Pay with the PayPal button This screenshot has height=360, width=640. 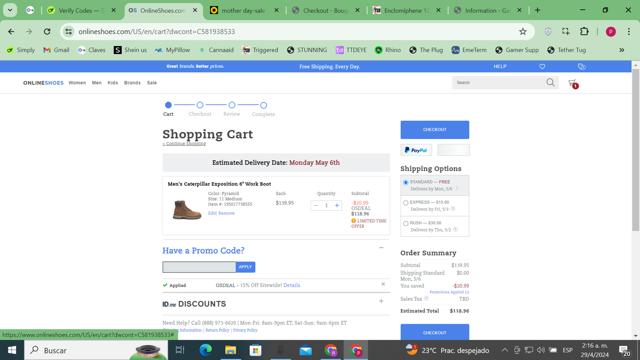[416, 150]
